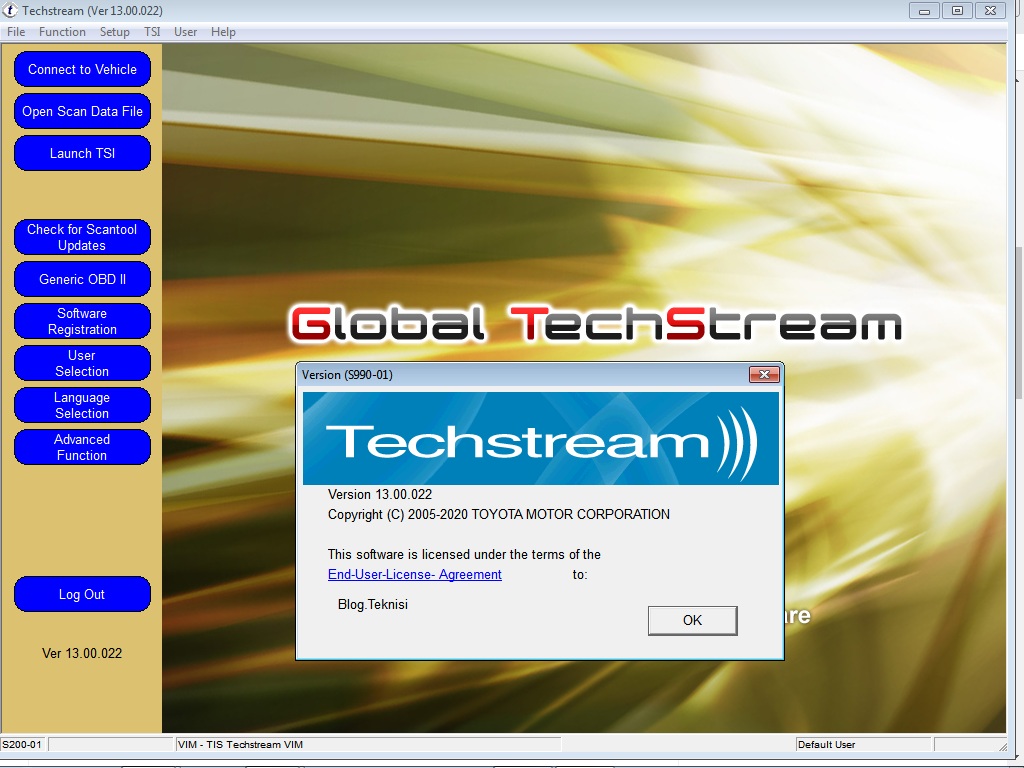The image size is (1024, 768).
Task: Open Language Selection
Action: coord(82,406)
